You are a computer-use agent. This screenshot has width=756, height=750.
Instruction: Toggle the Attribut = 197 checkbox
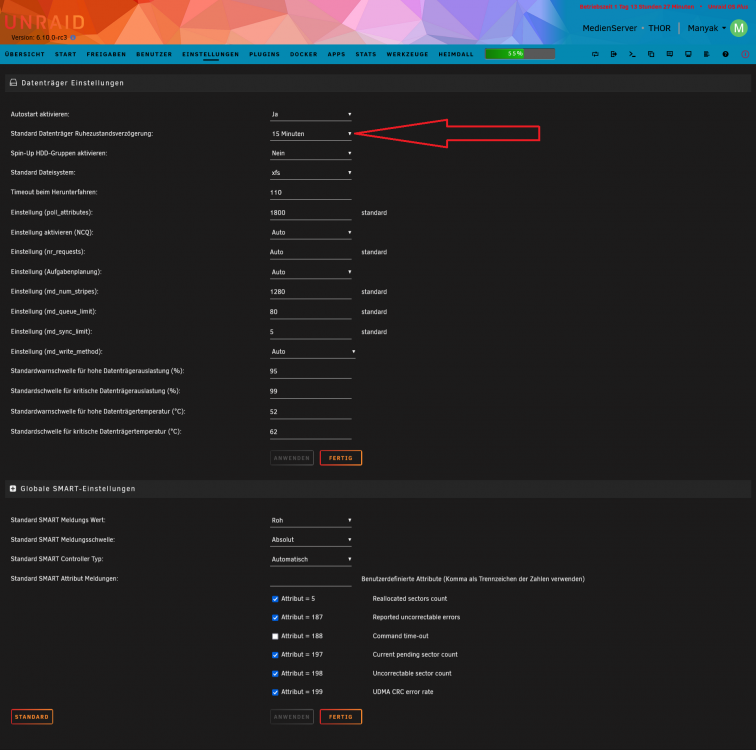275,655
